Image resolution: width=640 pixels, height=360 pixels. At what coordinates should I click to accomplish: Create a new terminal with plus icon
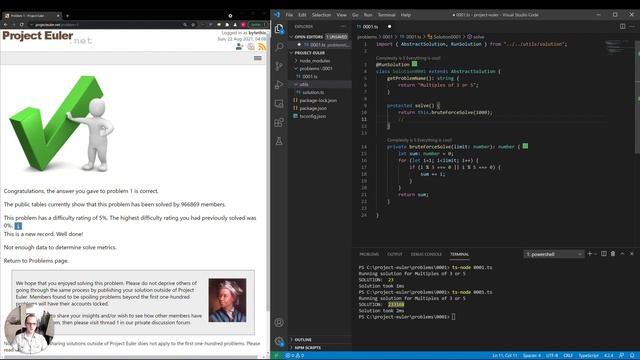point(589,254)
